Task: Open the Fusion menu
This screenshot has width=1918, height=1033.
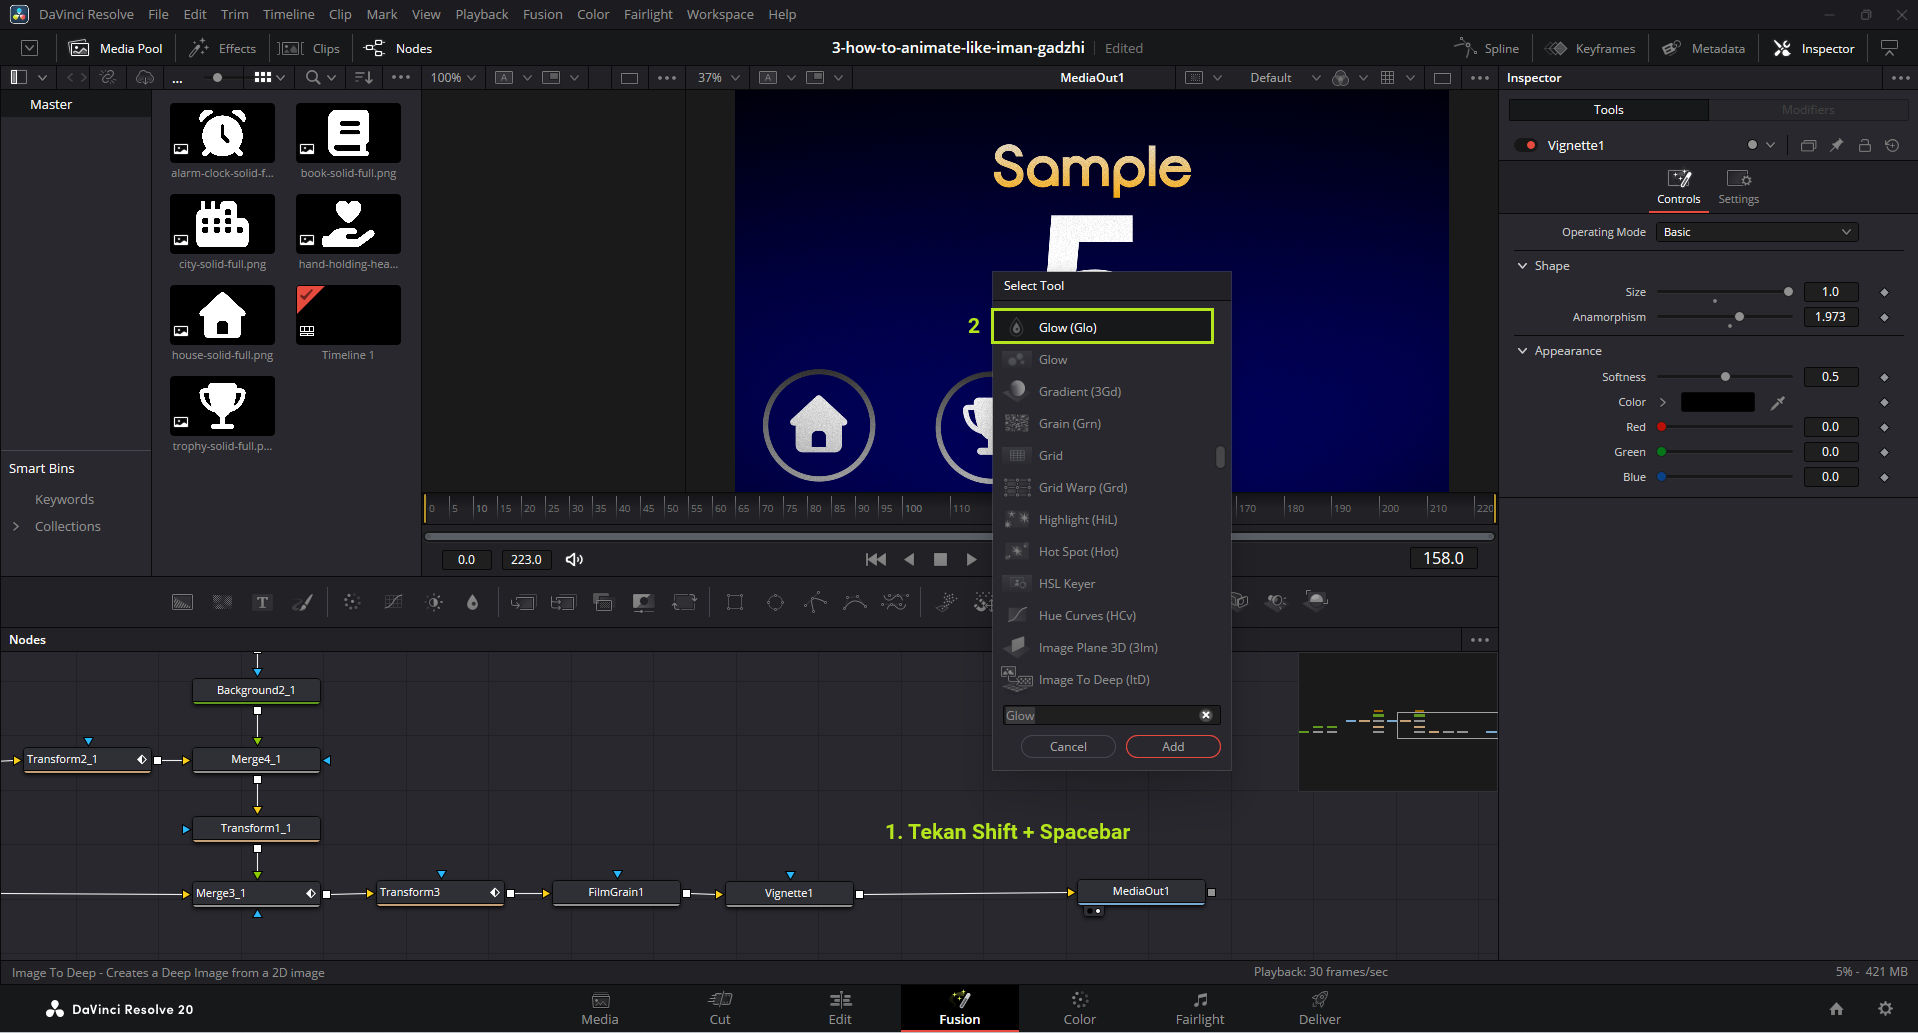Action: click(x=542, y=15)
